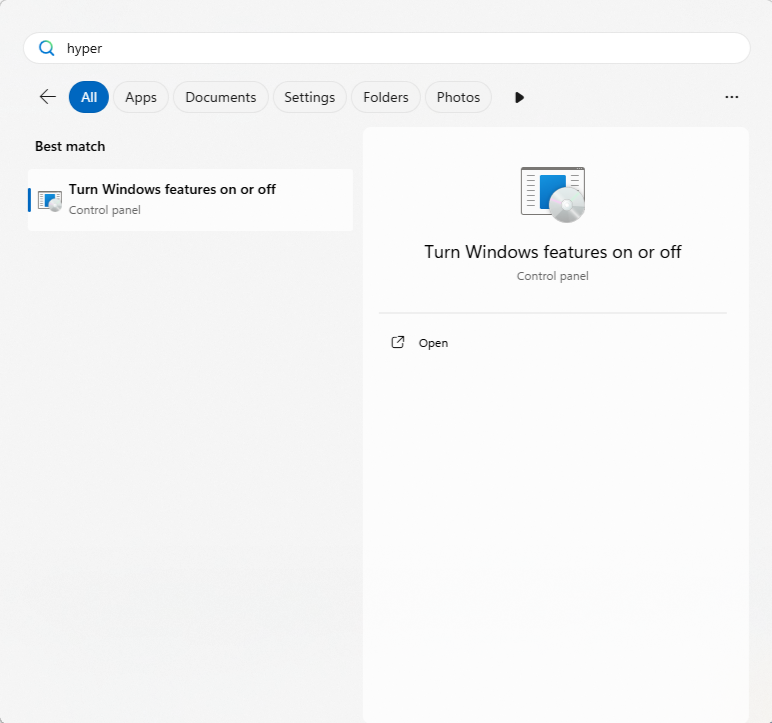Select the All filter tab
This screenshot has height=723, width=772.
tap(89, 97)
